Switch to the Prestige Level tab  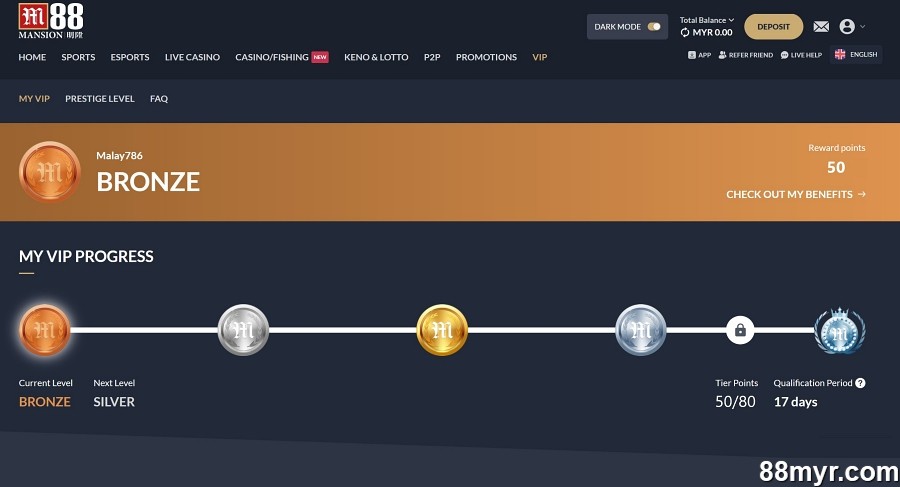[x=100, y=99]
